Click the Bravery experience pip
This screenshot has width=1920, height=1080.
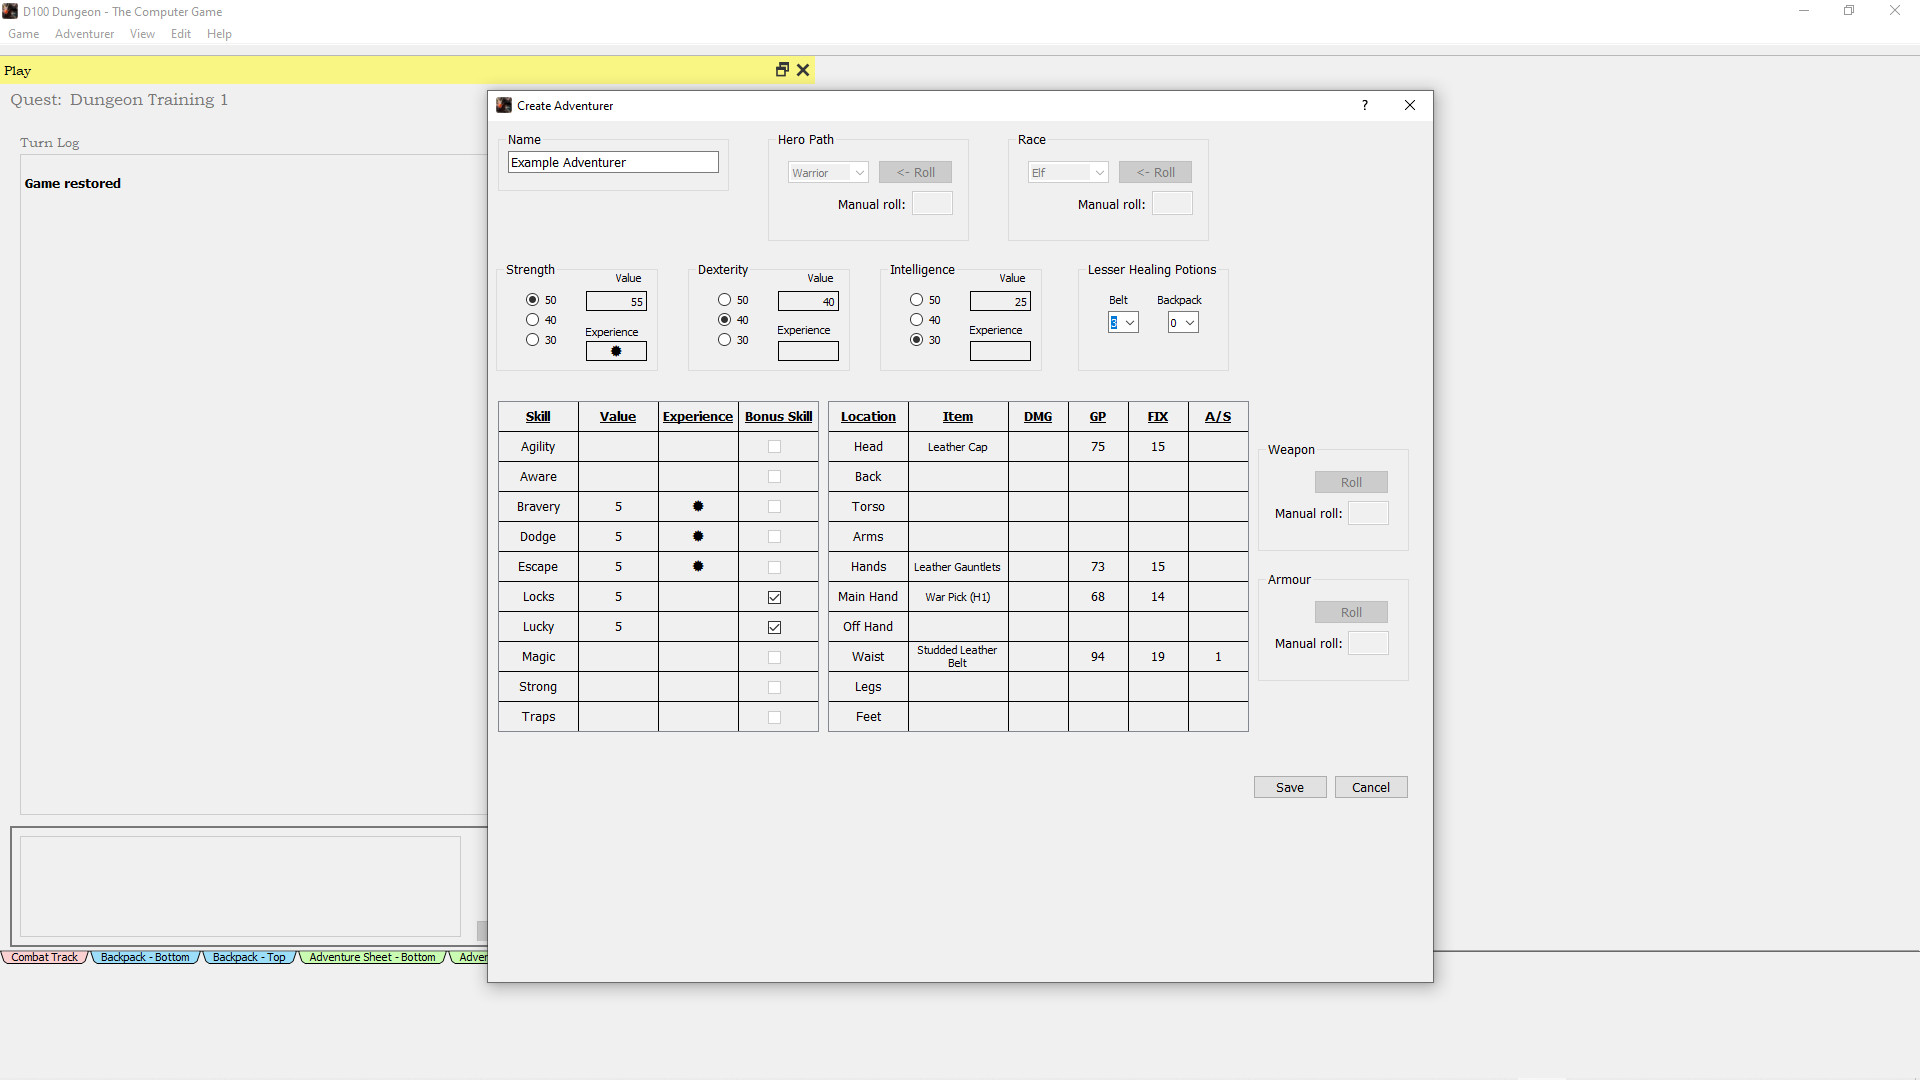point(698,507)
